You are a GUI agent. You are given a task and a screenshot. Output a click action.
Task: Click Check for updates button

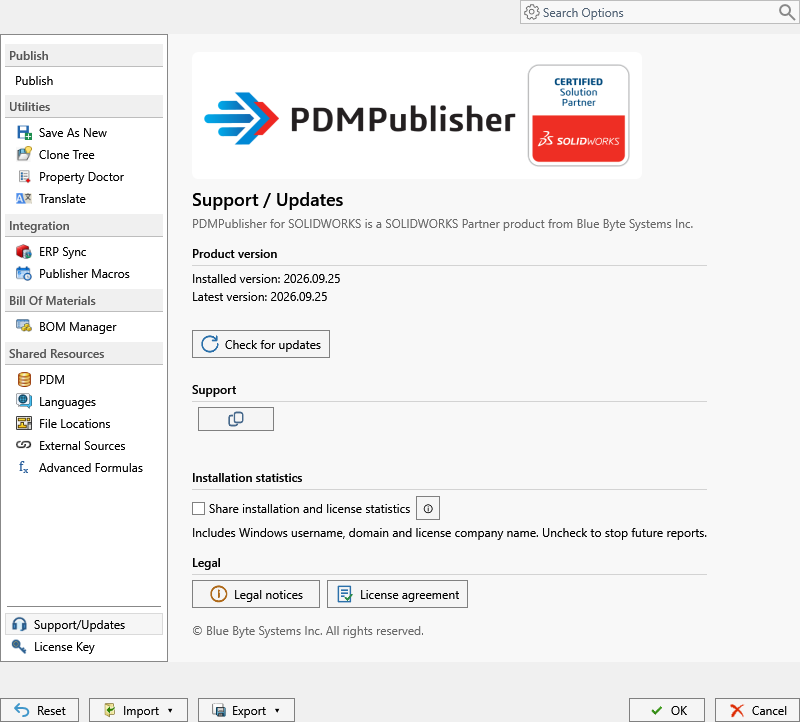click(261, 344)
